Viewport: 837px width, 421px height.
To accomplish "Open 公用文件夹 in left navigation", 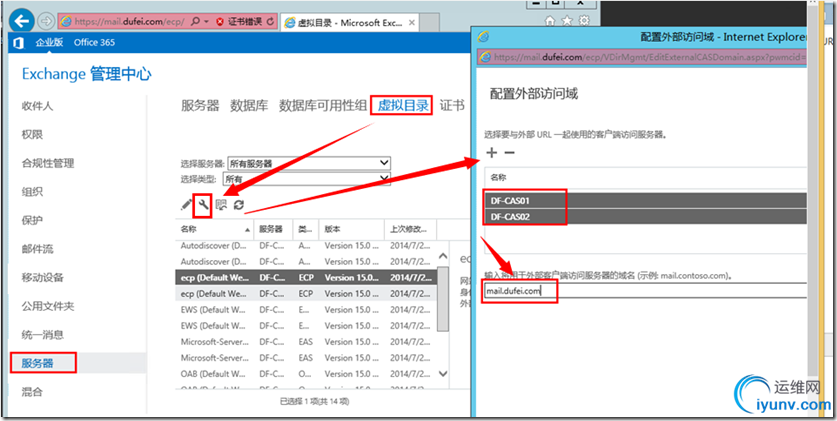I will [x=48, y=306].
